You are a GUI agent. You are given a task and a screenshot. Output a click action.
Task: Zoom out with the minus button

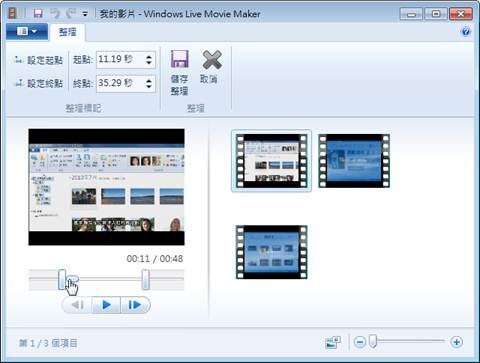[x=360, y=342]
